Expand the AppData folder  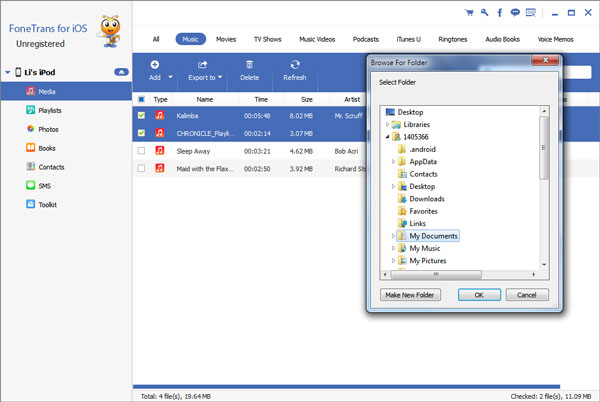(x=393, y=161)
